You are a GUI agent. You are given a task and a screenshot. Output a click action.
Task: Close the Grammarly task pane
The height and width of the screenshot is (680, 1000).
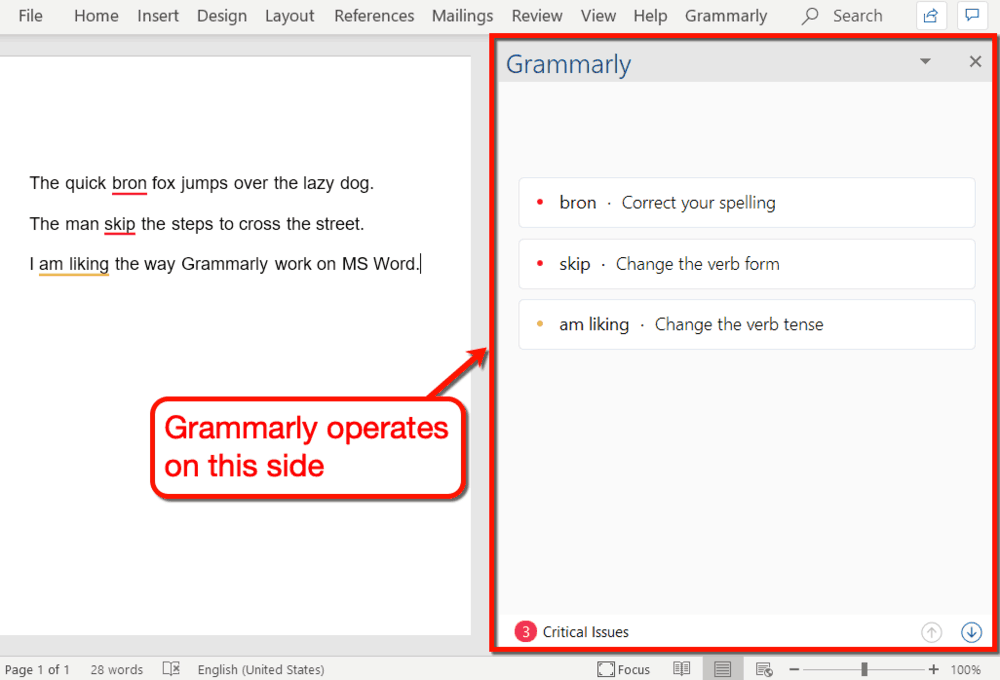(x=975, y=61)
